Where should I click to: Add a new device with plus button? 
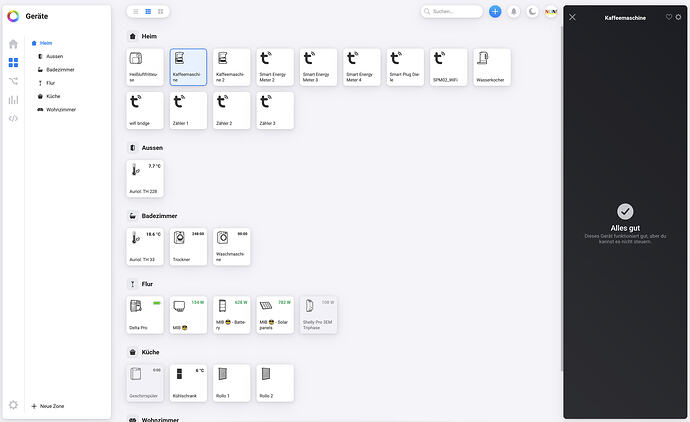click(x=495, y=11)
